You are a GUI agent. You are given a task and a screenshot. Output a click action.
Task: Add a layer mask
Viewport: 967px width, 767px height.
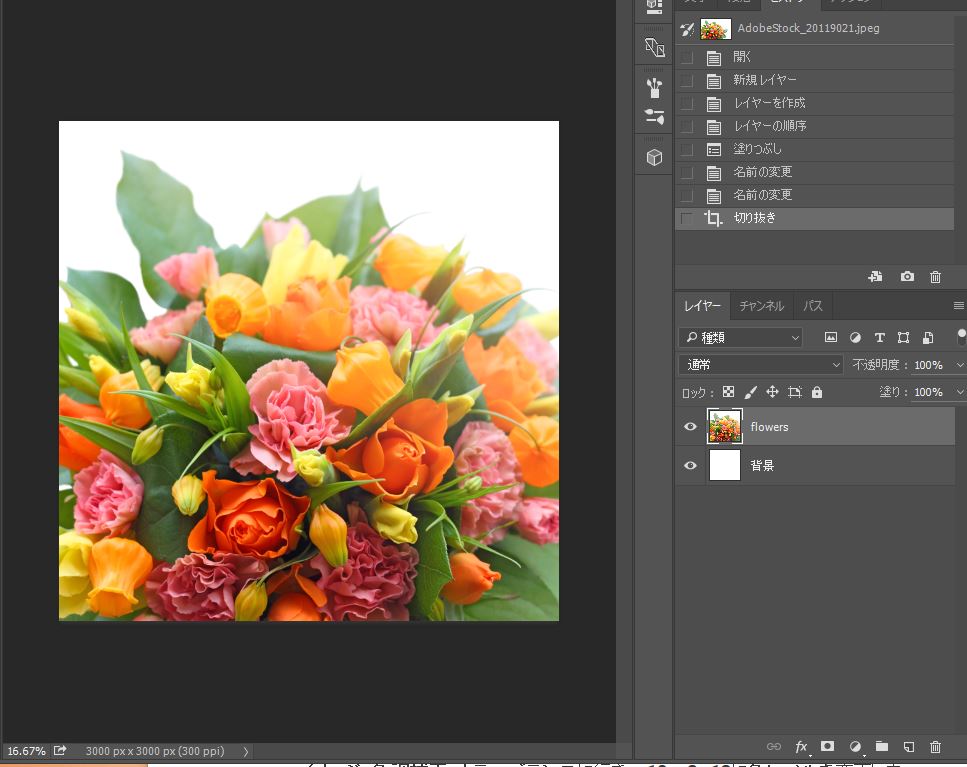(x=828, y=747)
